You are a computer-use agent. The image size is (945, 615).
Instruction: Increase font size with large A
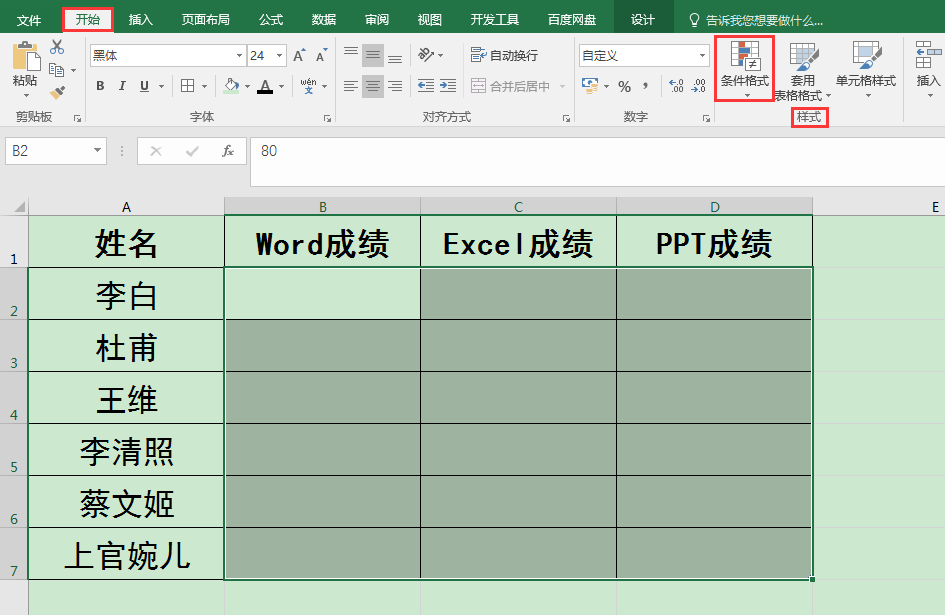(x=300, y=55)
